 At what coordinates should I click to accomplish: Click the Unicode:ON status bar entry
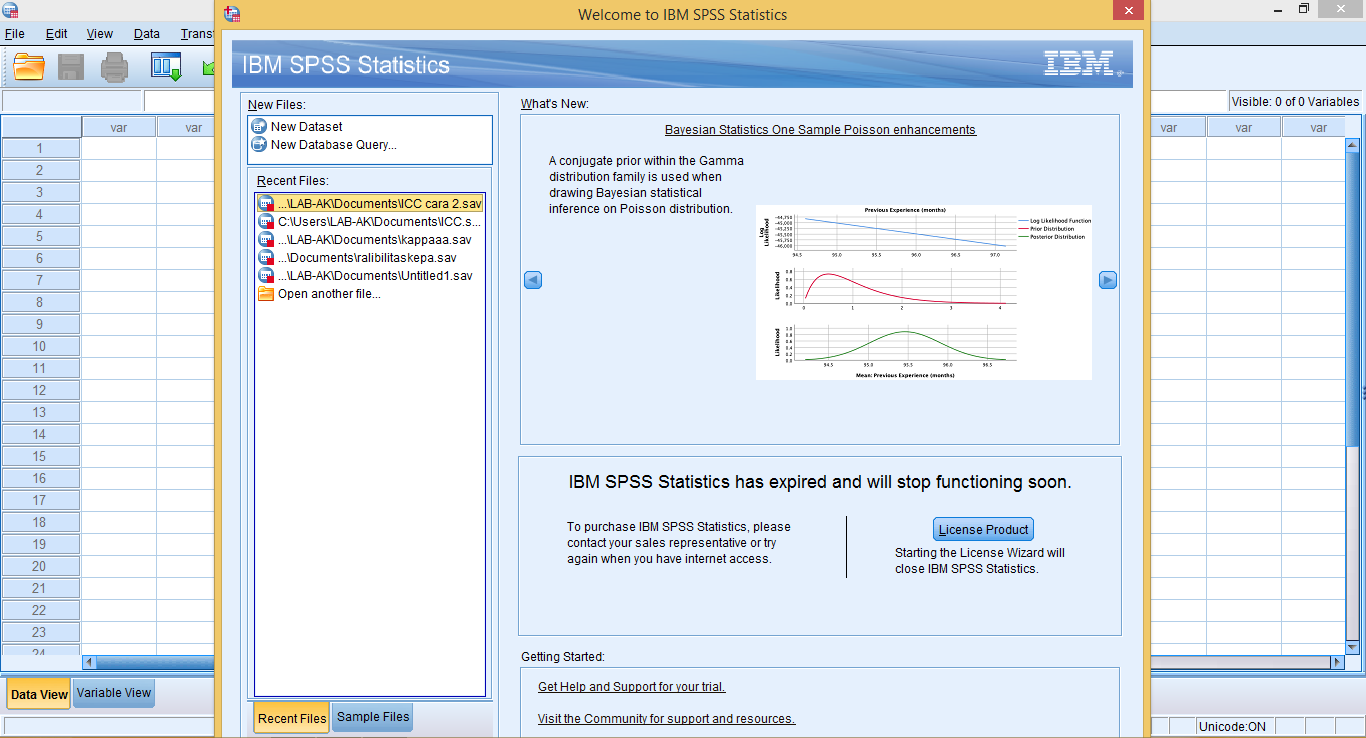click(1234, 727)
